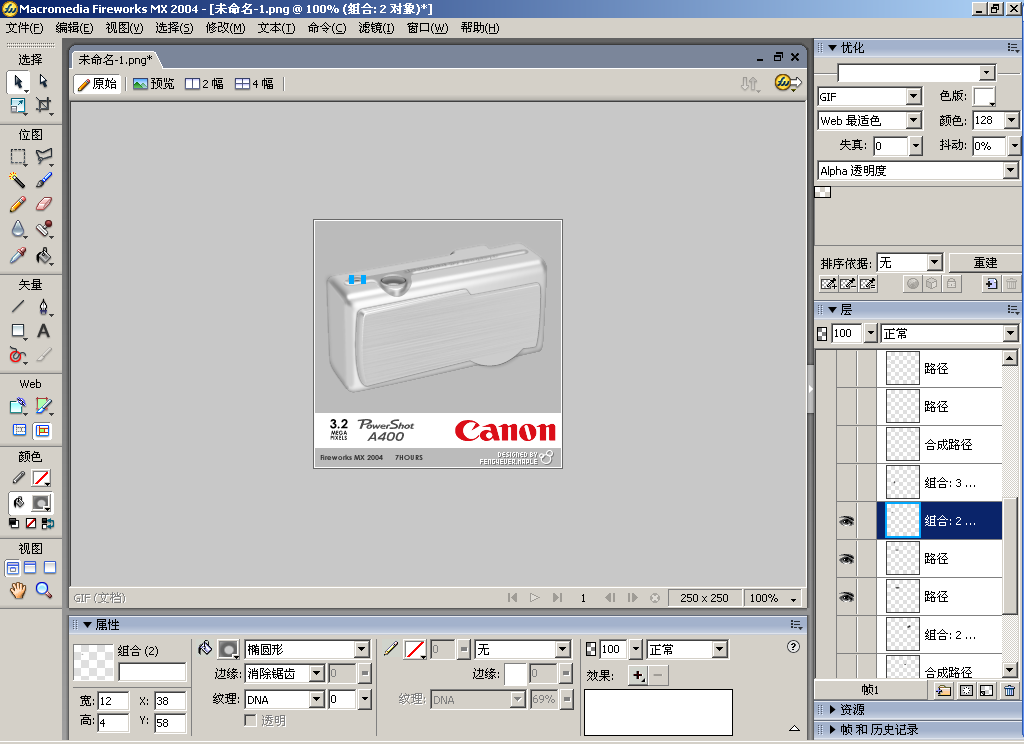
Task: Open the 排序依据 dropdown
Action: (x=935, y=263)
